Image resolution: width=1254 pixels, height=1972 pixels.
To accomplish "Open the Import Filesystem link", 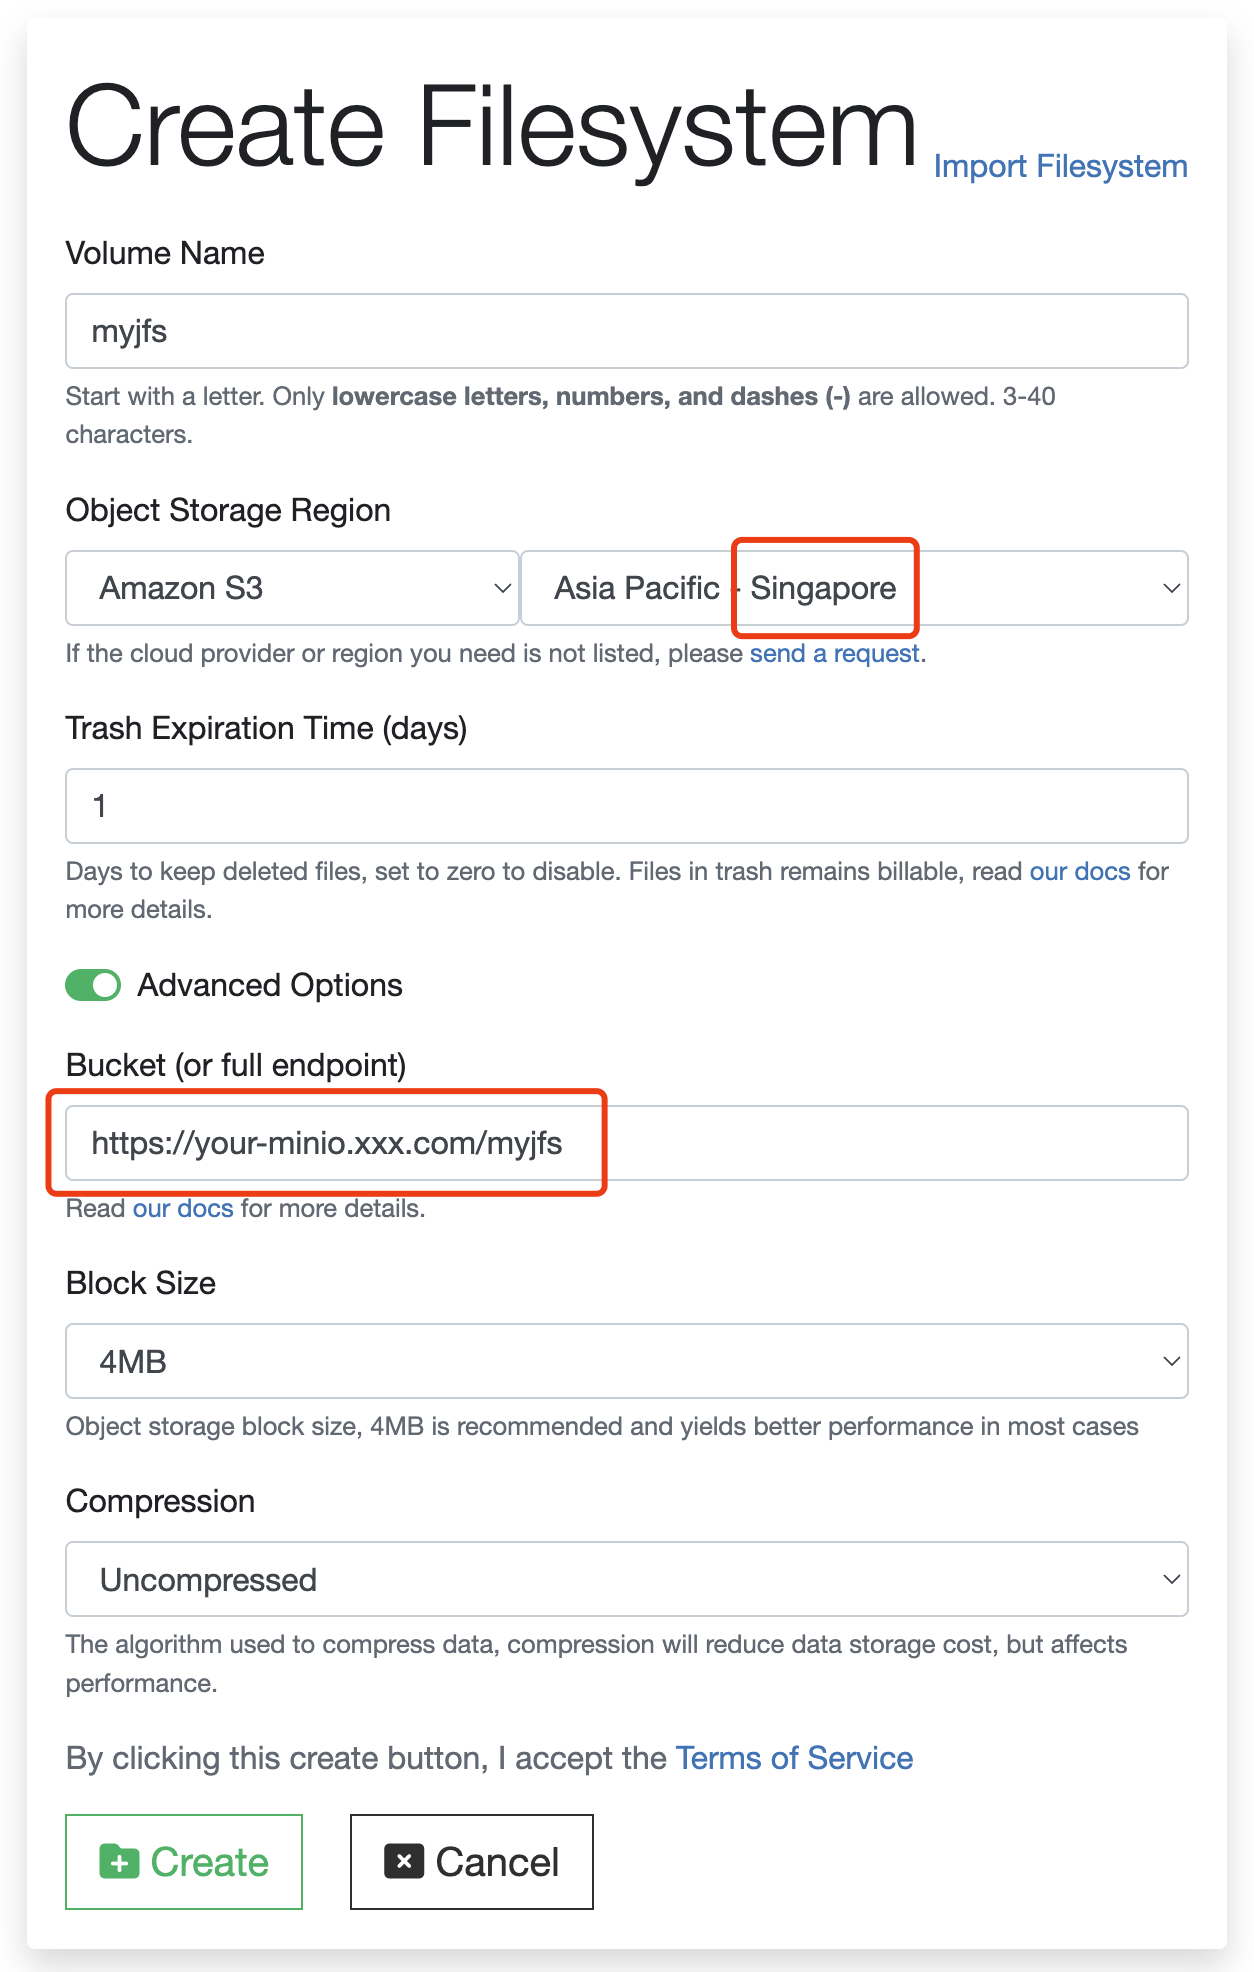I will [x=1060, y=166].
